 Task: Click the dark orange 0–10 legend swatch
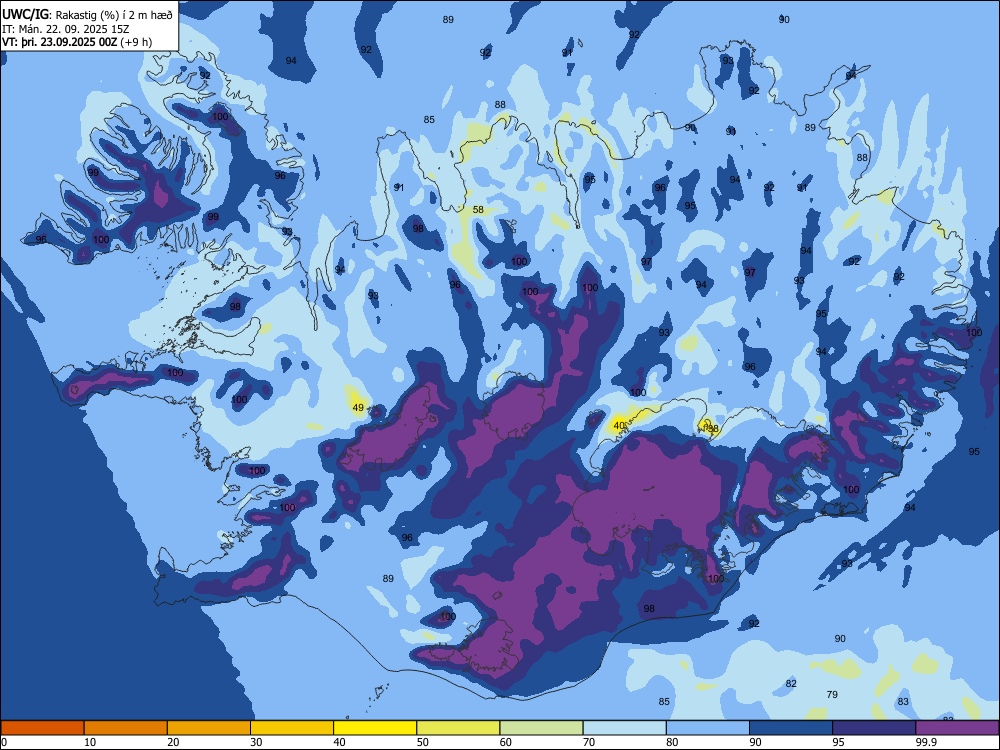(x=42, y=728)
